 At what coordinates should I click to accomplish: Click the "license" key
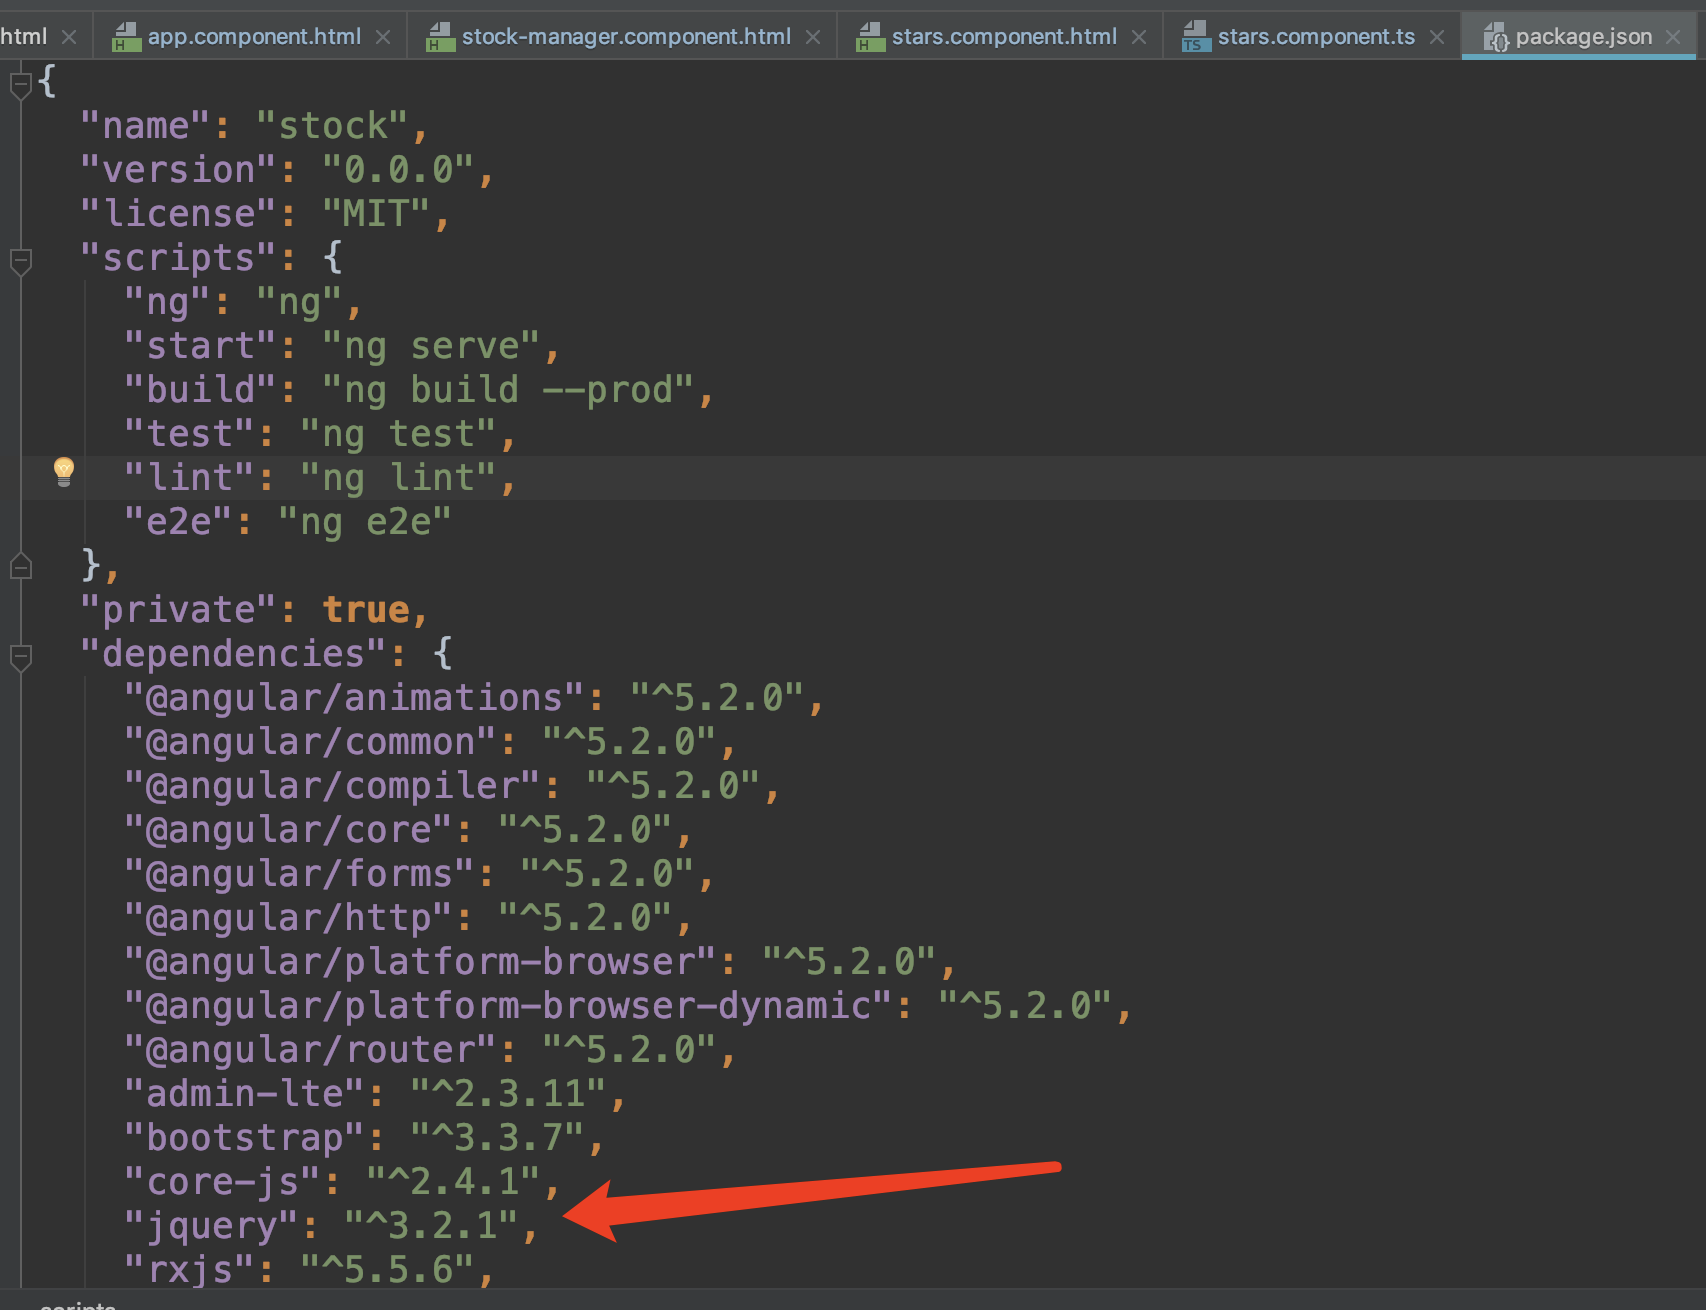tap(179, 214)
